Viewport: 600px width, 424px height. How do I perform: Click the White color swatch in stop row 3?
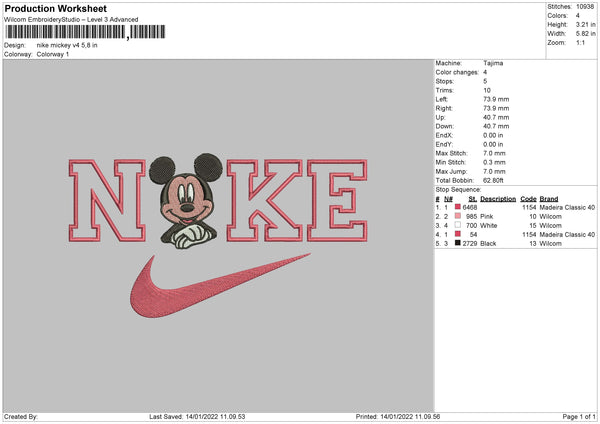tap(458, 225)
